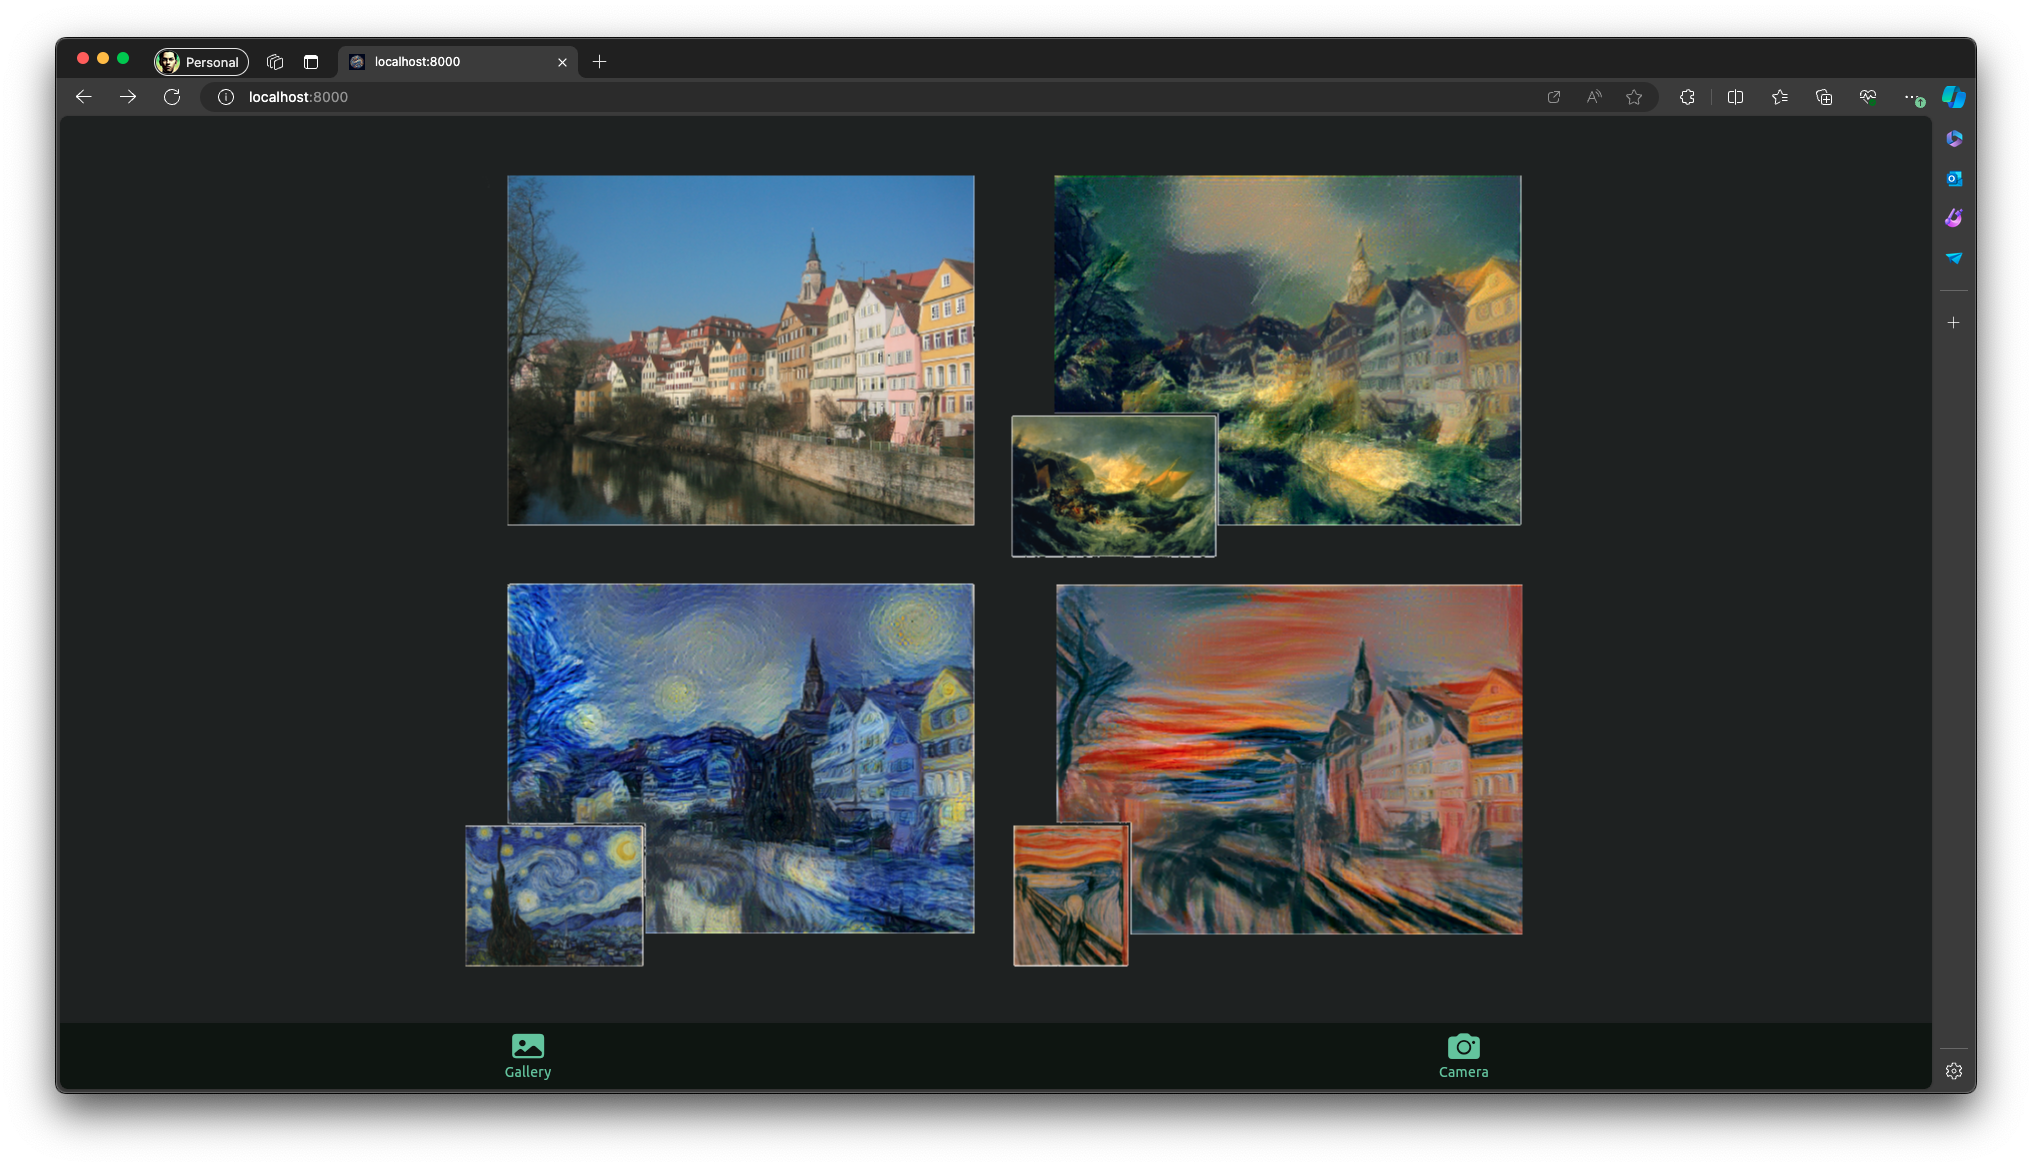Open the Favorites list
2032x1167 pixels.
click(x=1780, y=97)
